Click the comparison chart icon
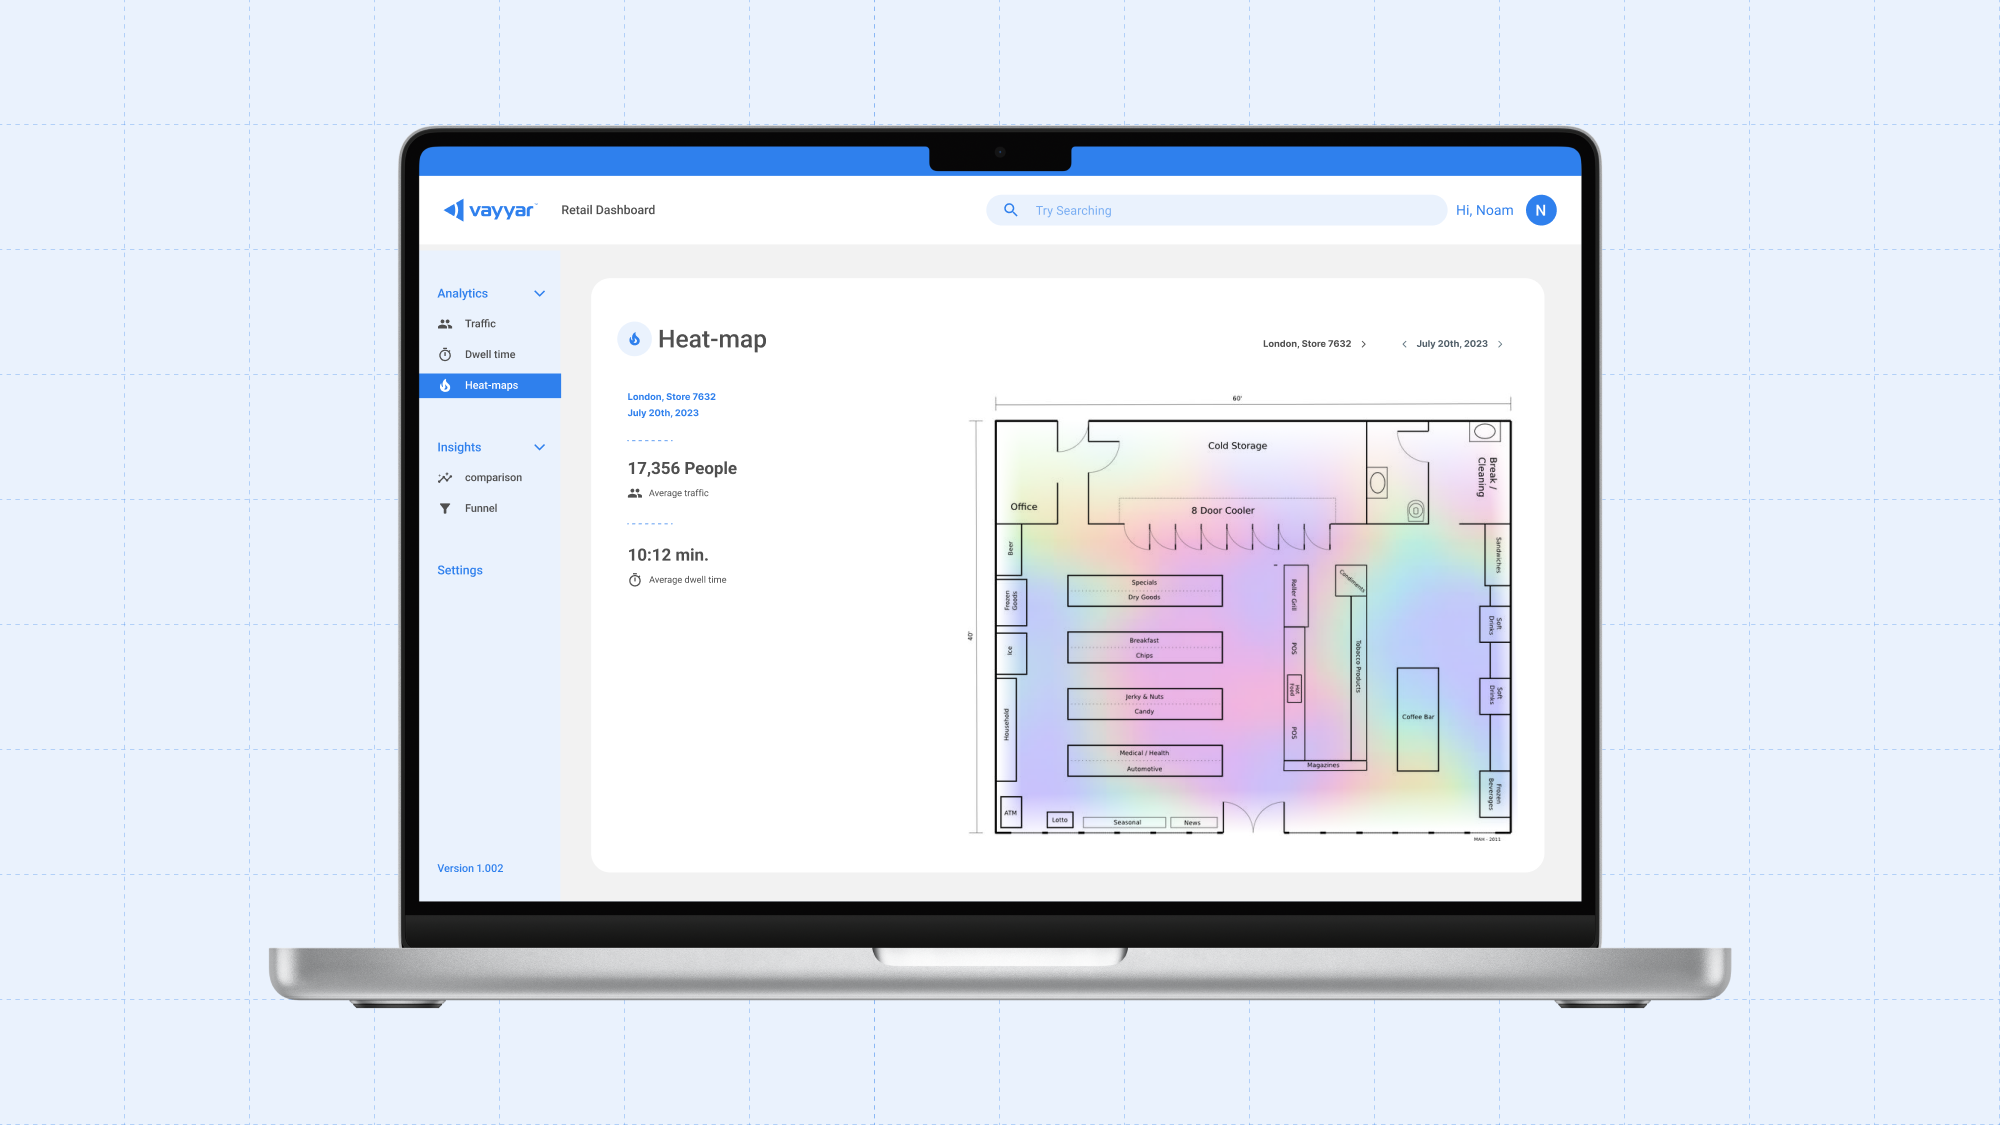 pos(445,478)
